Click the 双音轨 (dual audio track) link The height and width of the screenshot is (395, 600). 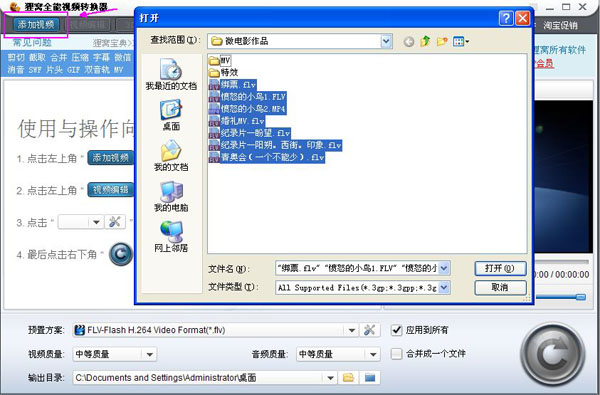coord(97,70)
